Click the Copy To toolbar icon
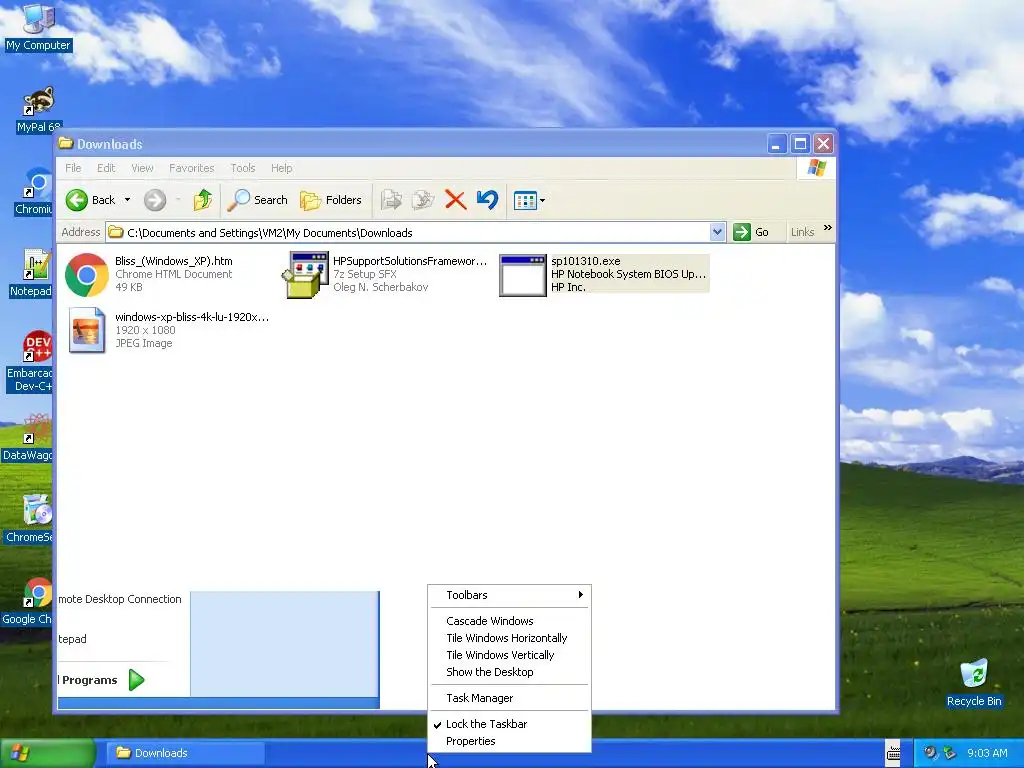1024x768 pixels. (423, 200)
